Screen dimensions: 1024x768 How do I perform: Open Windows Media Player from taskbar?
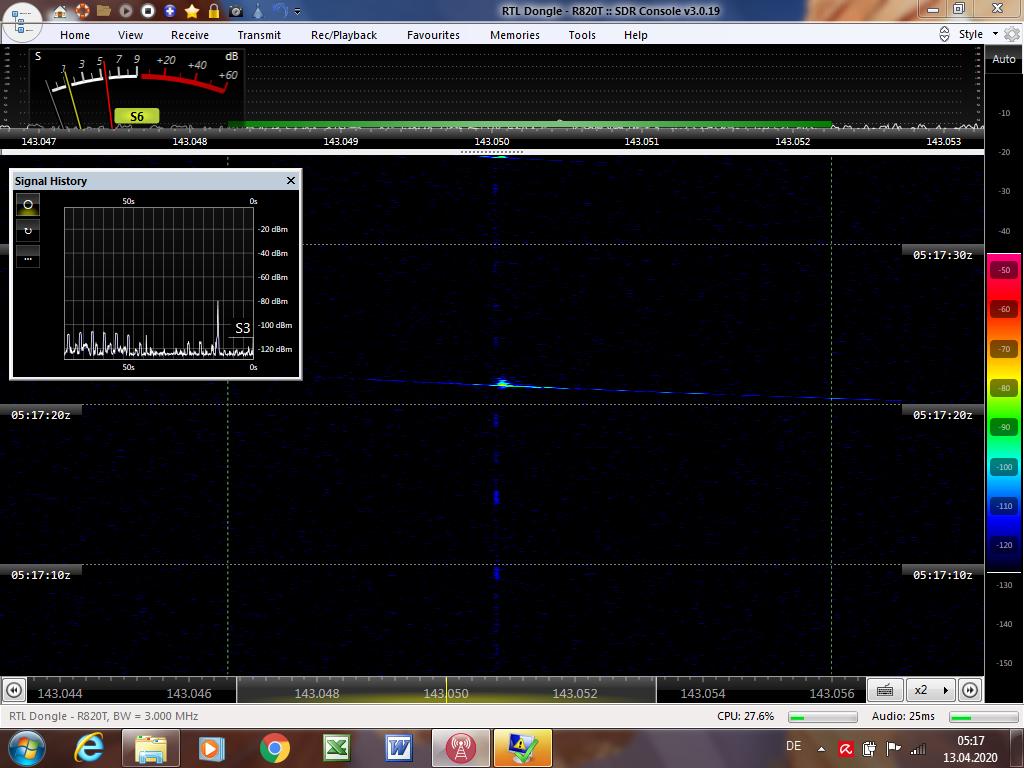(212, 748)
